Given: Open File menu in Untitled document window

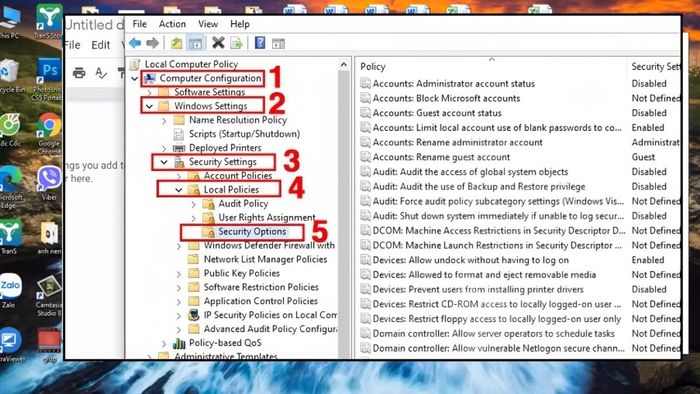Looking at the screenshot, I should click(73, 45).
